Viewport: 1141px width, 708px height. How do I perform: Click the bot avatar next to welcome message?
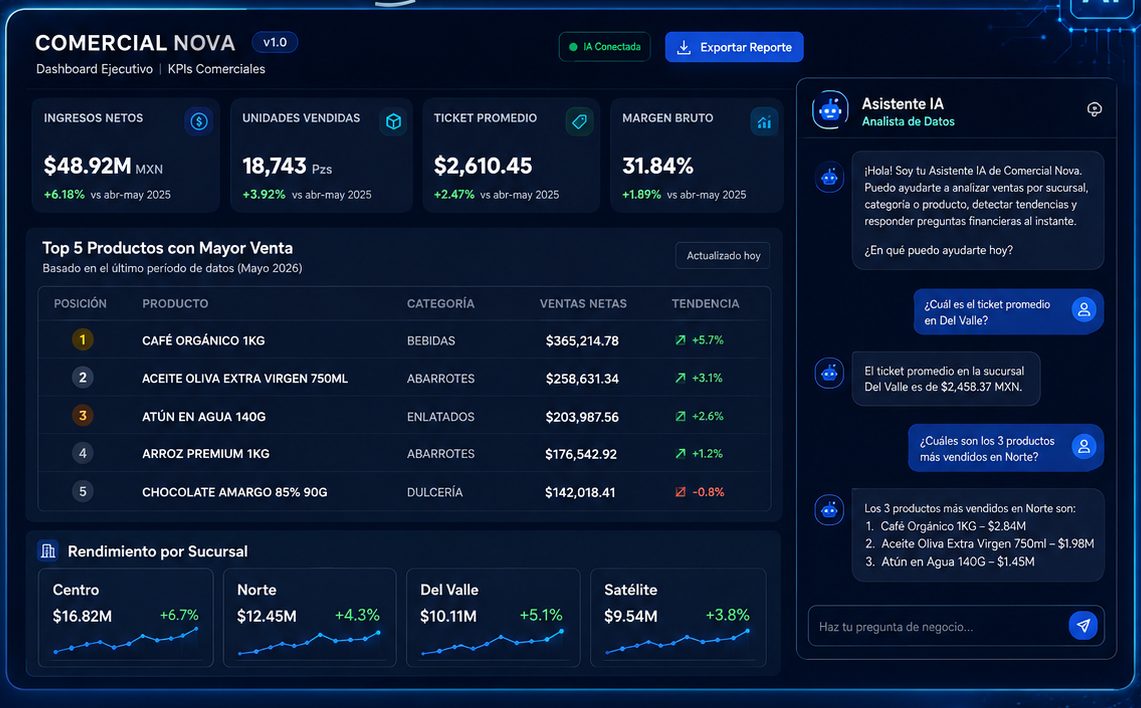pos(829,178)
